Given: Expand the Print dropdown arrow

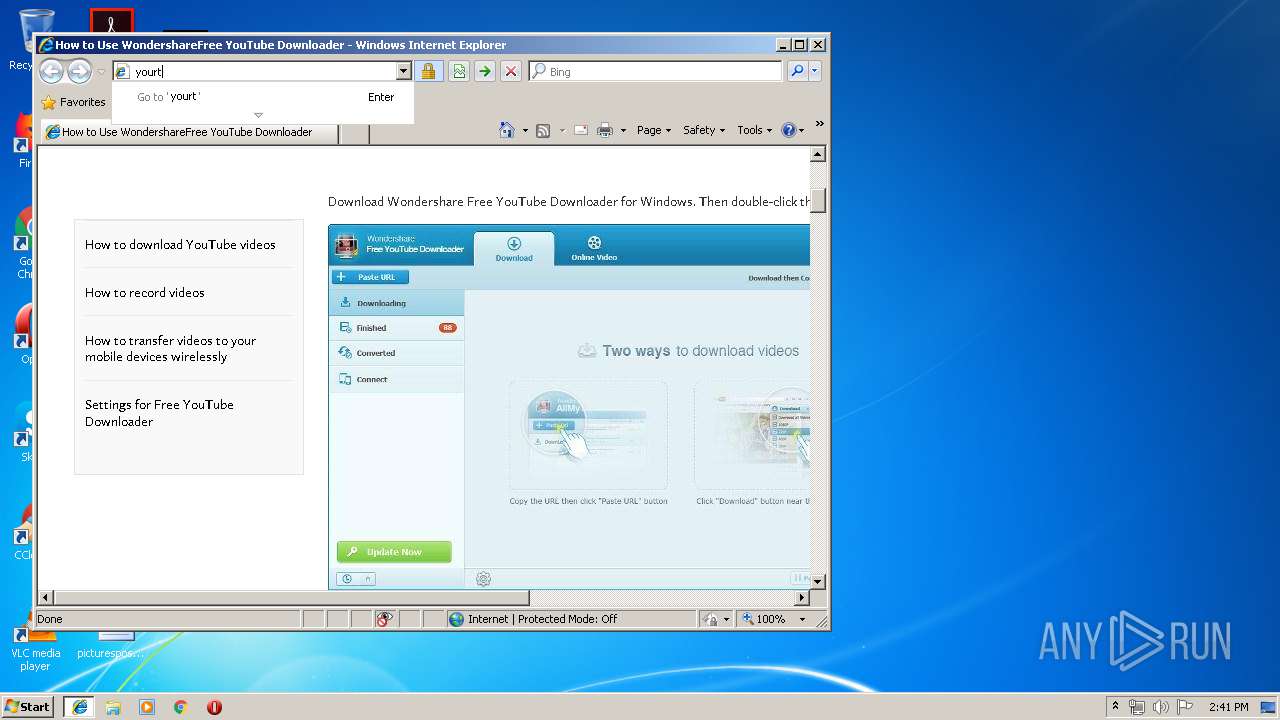Looking at the screenshot, I should (x=623, y=130).
